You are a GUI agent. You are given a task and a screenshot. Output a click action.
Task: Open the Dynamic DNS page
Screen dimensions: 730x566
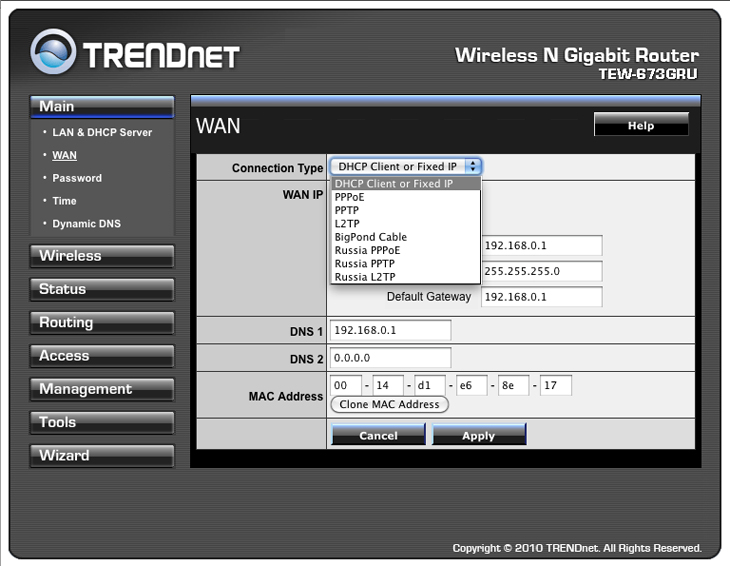click(x=86, y=224)
